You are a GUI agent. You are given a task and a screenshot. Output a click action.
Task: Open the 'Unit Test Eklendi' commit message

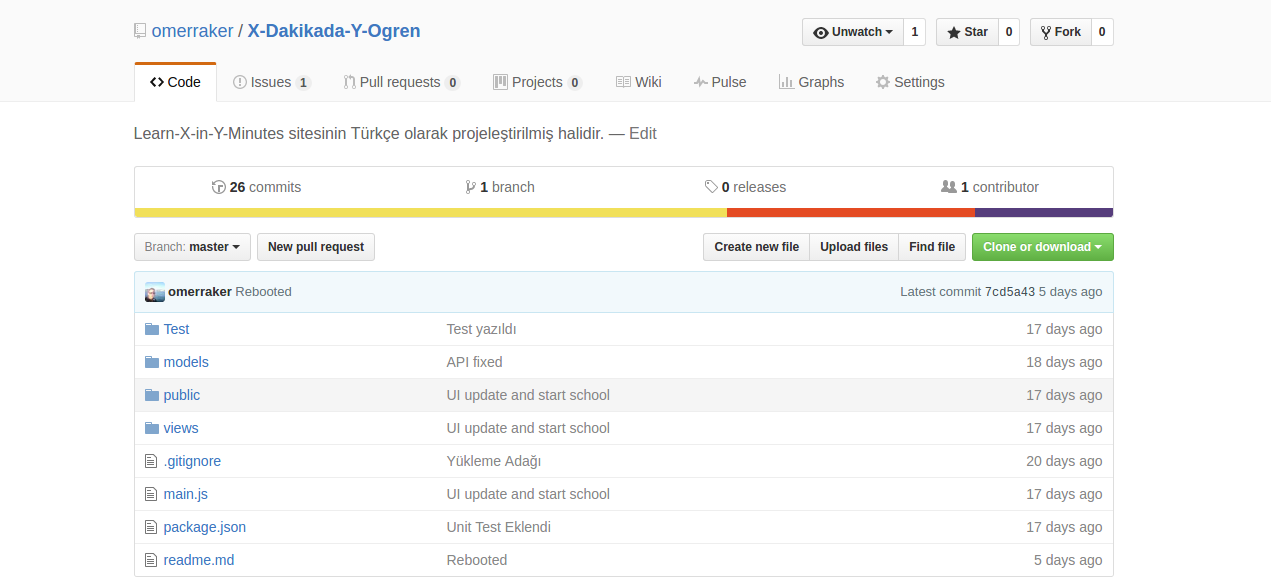498,527
